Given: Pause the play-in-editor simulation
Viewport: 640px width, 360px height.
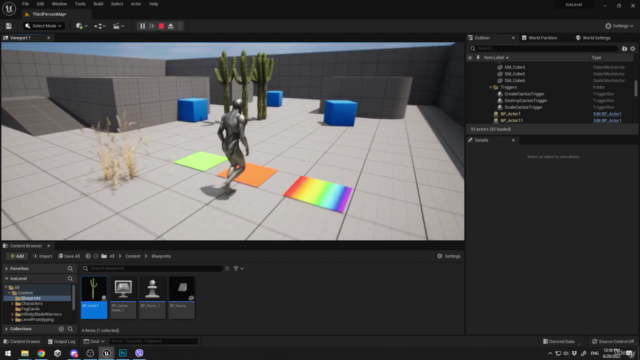Looking at the screenshot, I should click(x=142, y=26).
